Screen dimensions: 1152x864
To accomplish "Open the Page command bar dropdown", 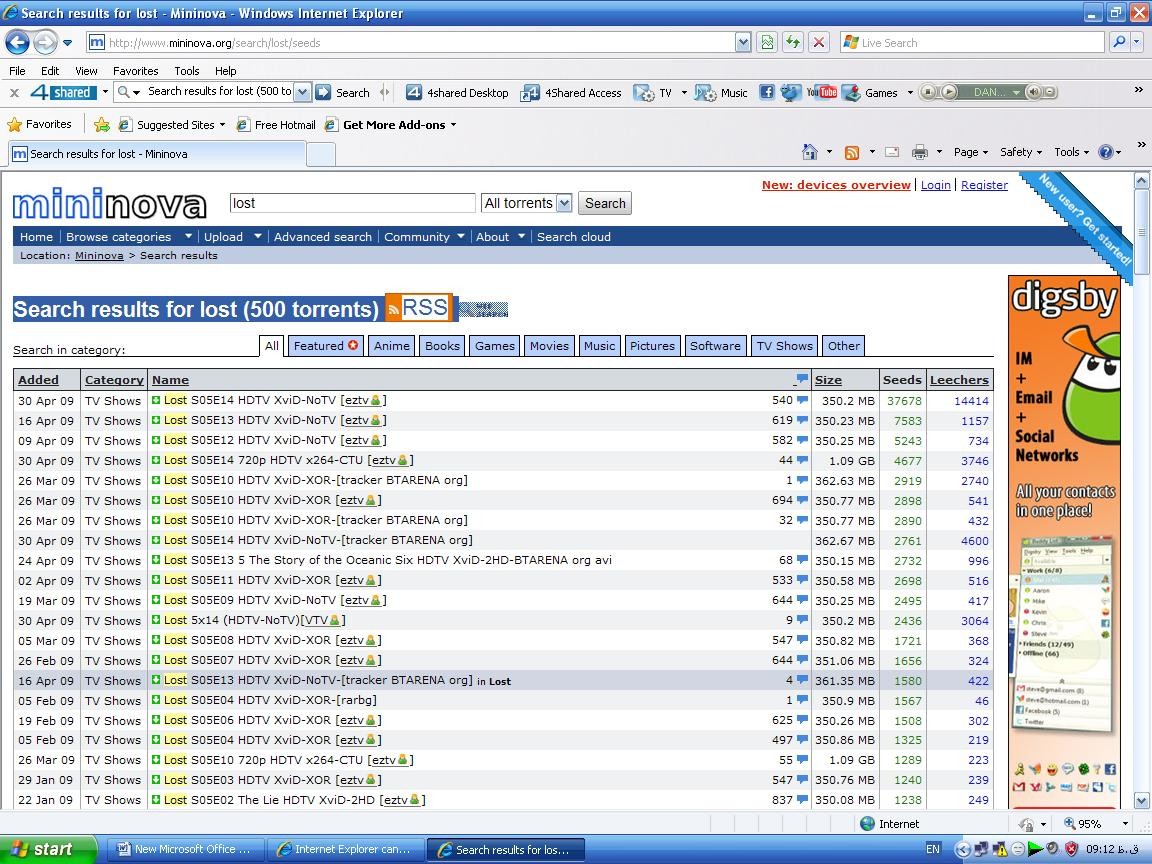I will tap(971, 152).
